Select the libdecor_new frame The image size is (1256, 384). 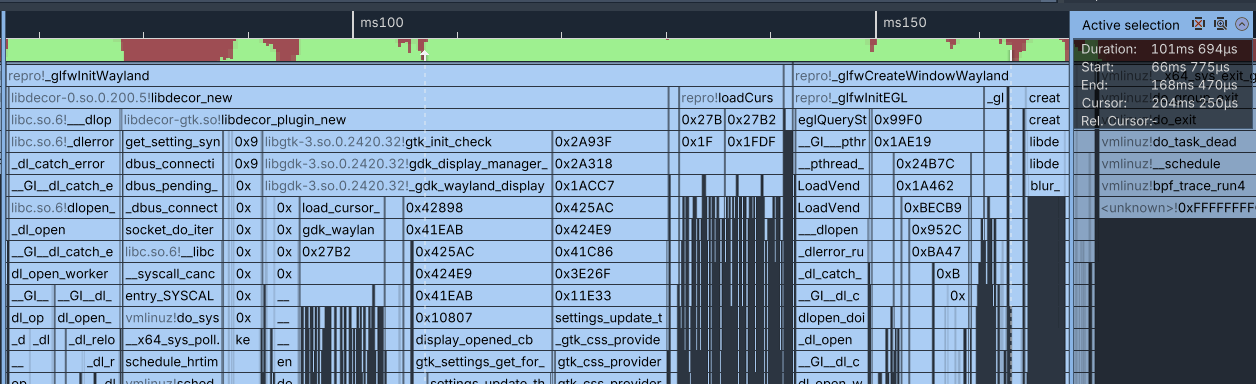(x=338, y=98)
